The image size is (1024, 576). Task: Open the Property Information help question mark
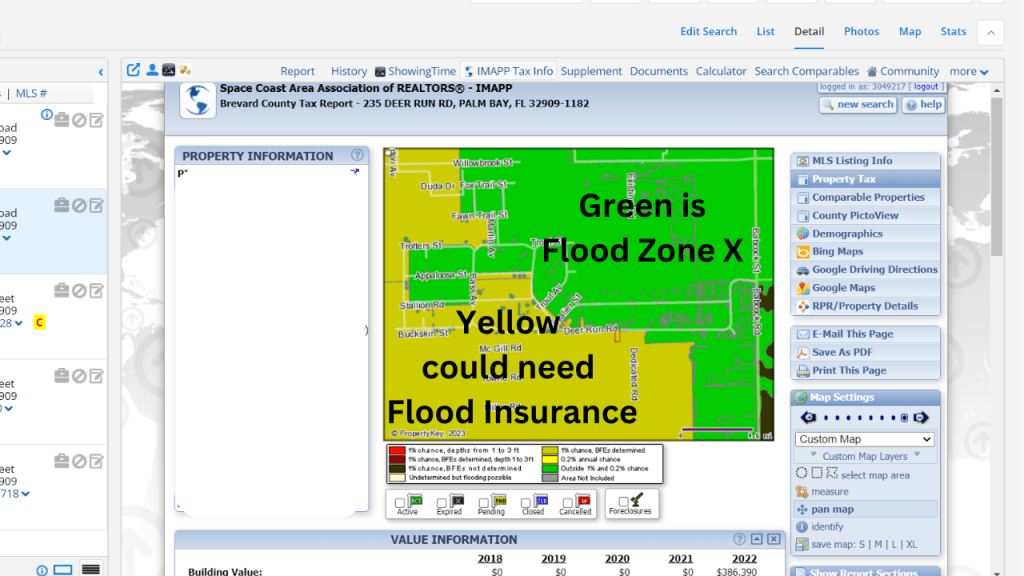pos(357,155)
